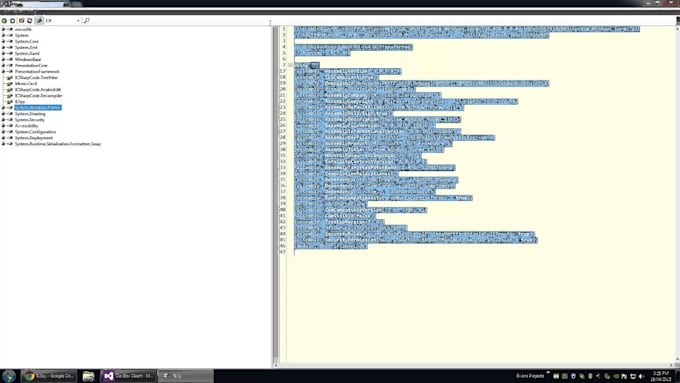Viewport: 680px width, 383px height.
Task: Select the ILSpy assembly tree item
Action: click(x=20, y=101)
